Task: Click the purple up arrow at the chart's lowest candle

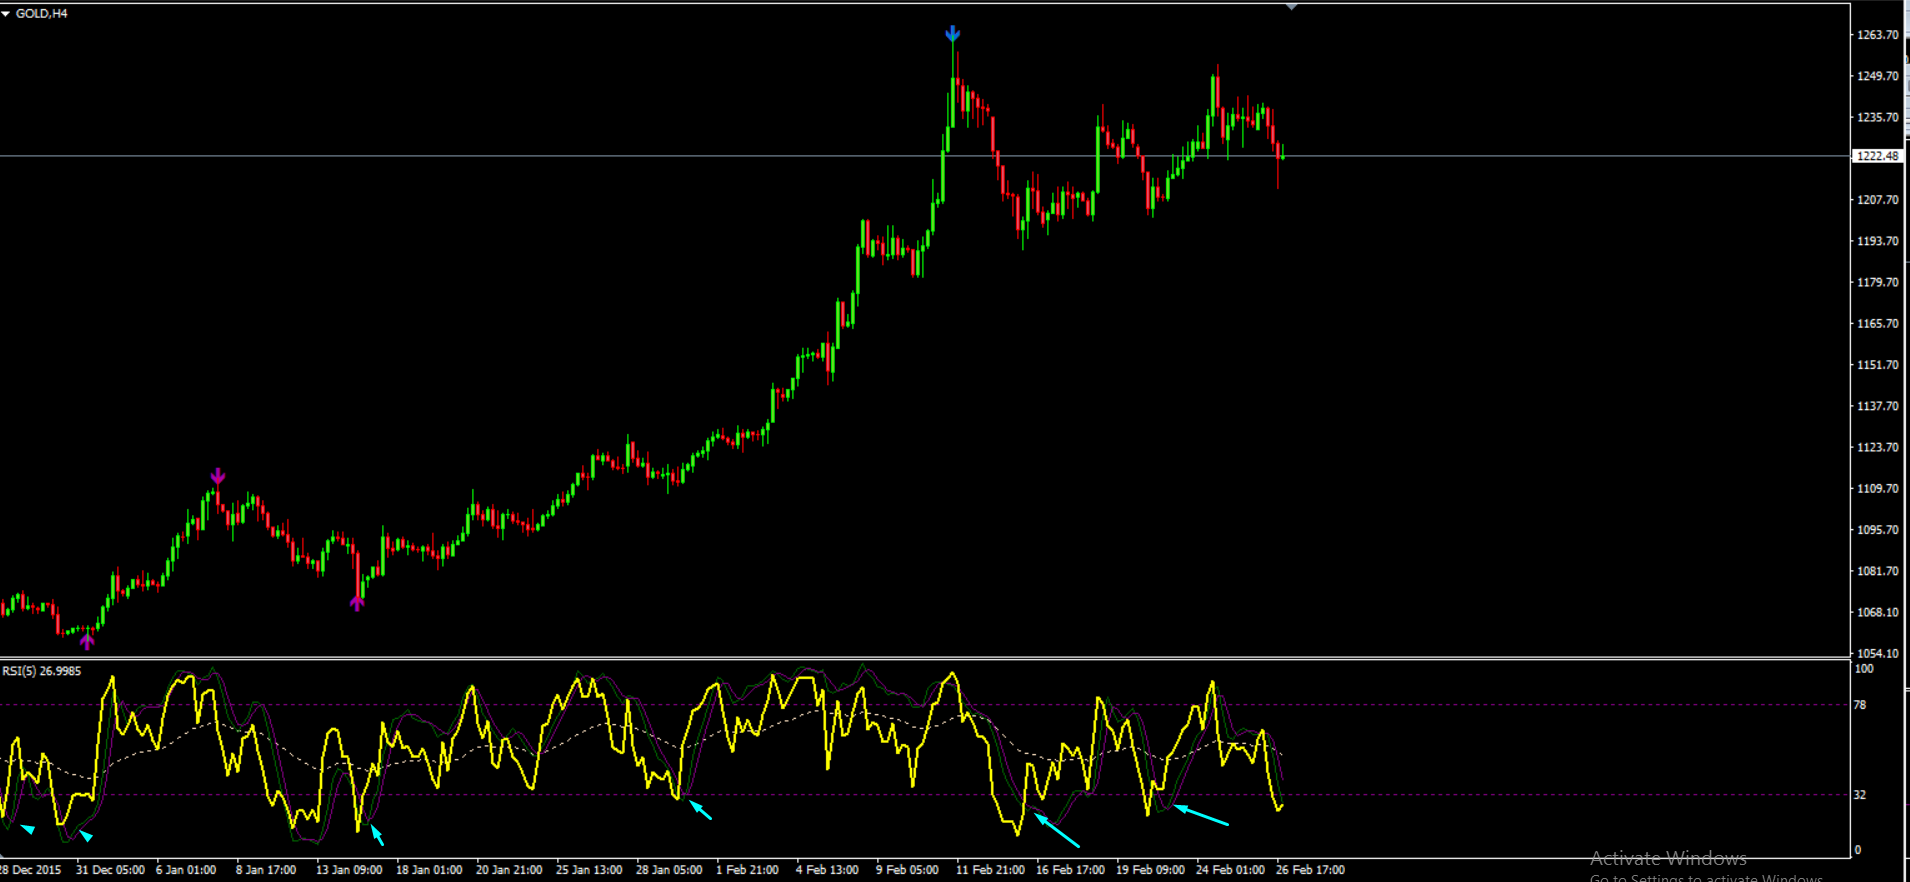Action: pyautogui.click(x=87, y=640)
